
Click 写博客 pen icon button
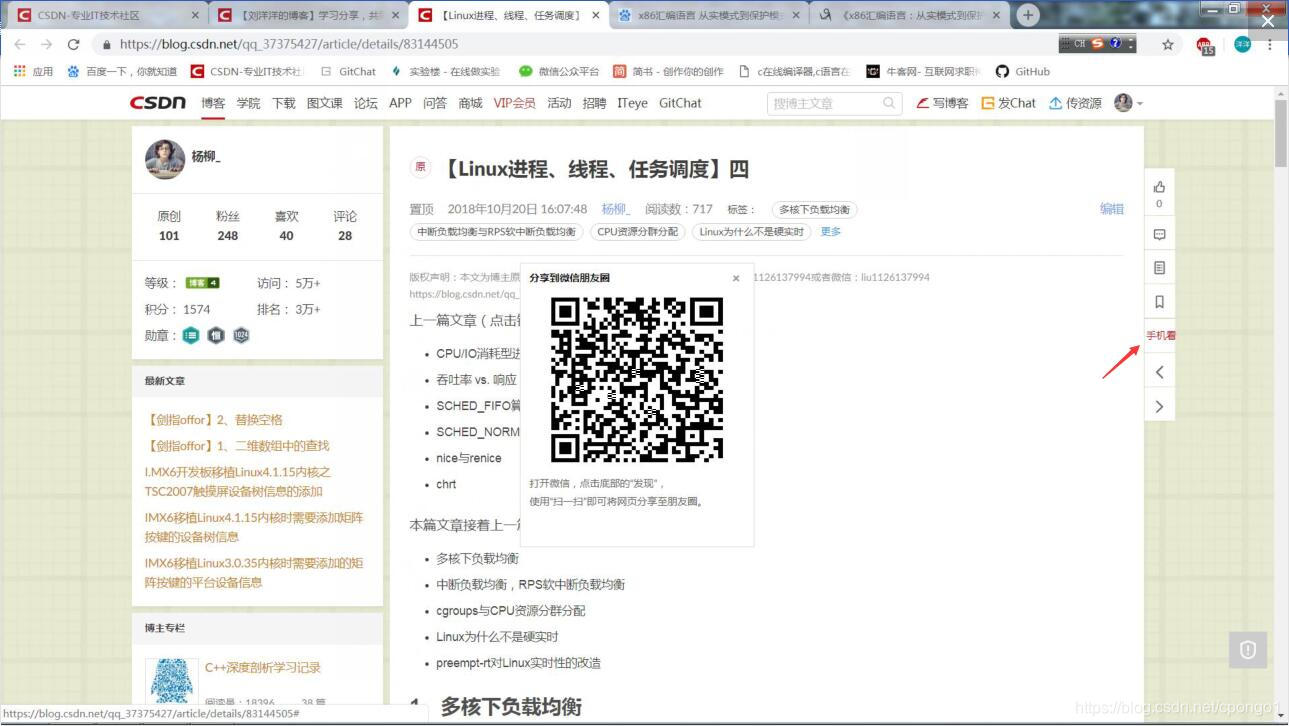point(942,103)
